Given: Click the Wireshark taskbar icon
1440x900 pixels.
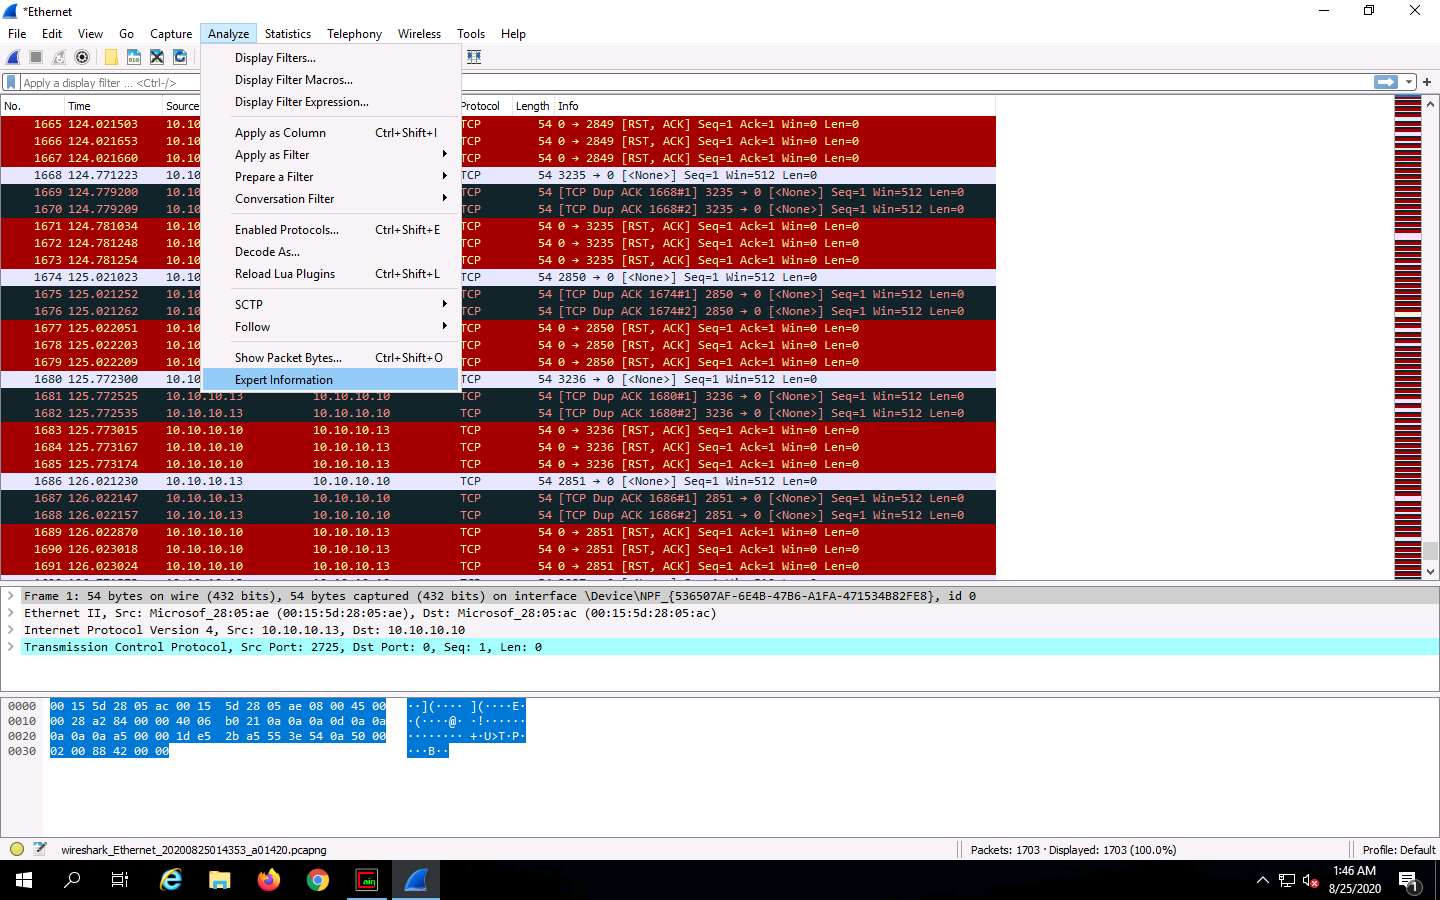Looking at the screenshot, I should click(416, 880).
